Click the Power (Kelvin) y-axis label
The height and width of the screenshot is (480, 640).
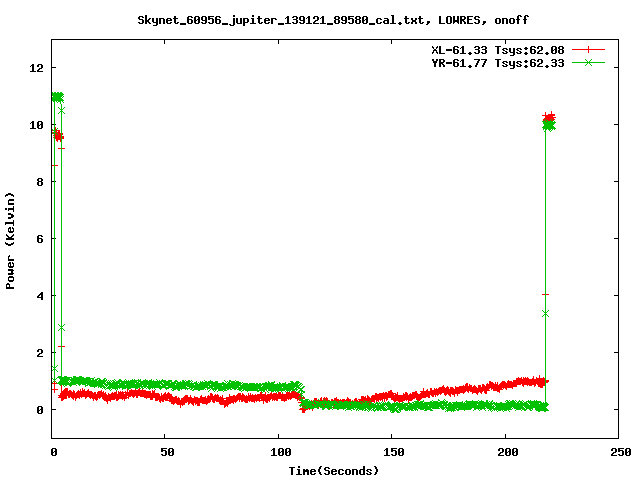11,238
